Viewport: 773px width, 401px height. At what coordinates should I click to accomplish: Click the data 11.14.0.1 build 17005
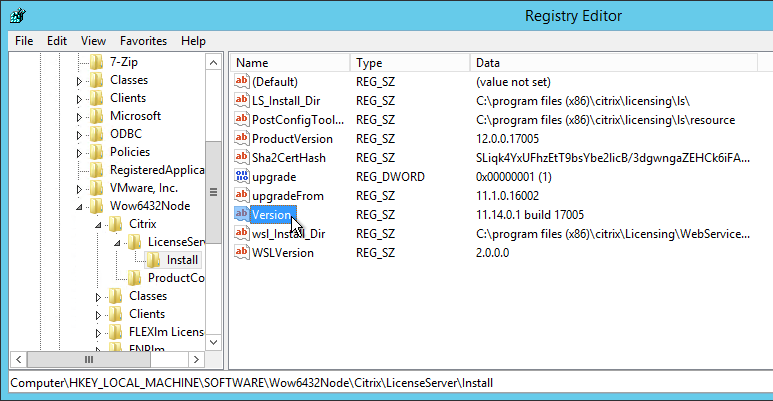tap(530, 215)
